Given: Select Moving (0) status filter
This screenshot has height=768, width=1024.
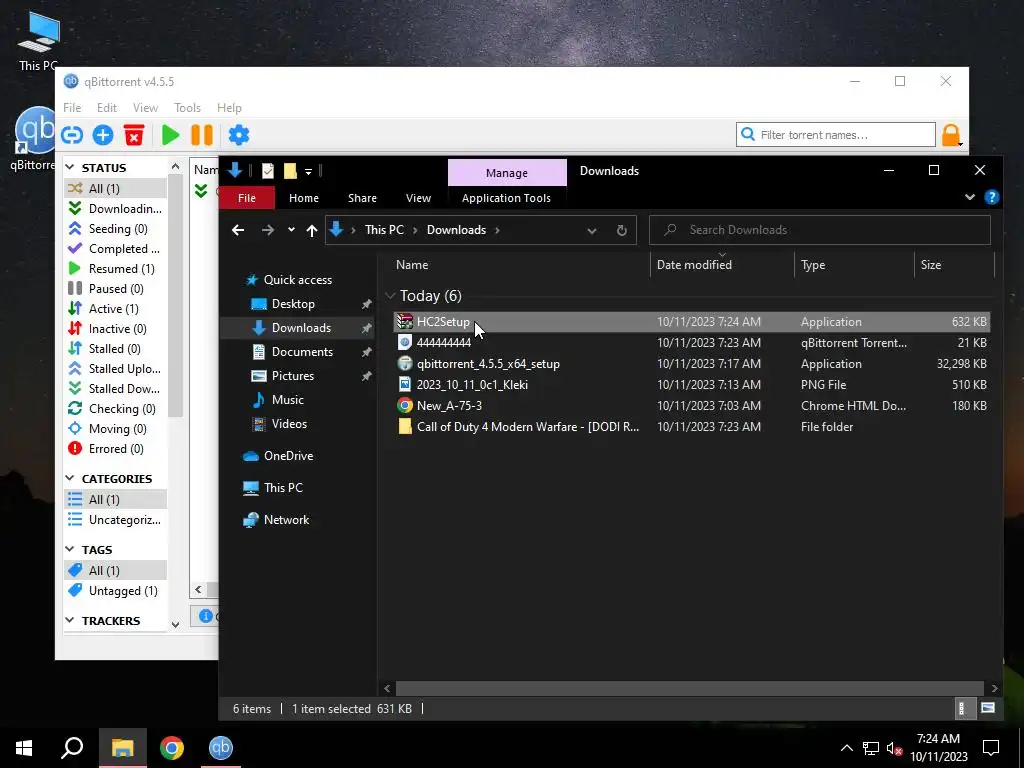Looking at the screenshot, I should [116, 429].
